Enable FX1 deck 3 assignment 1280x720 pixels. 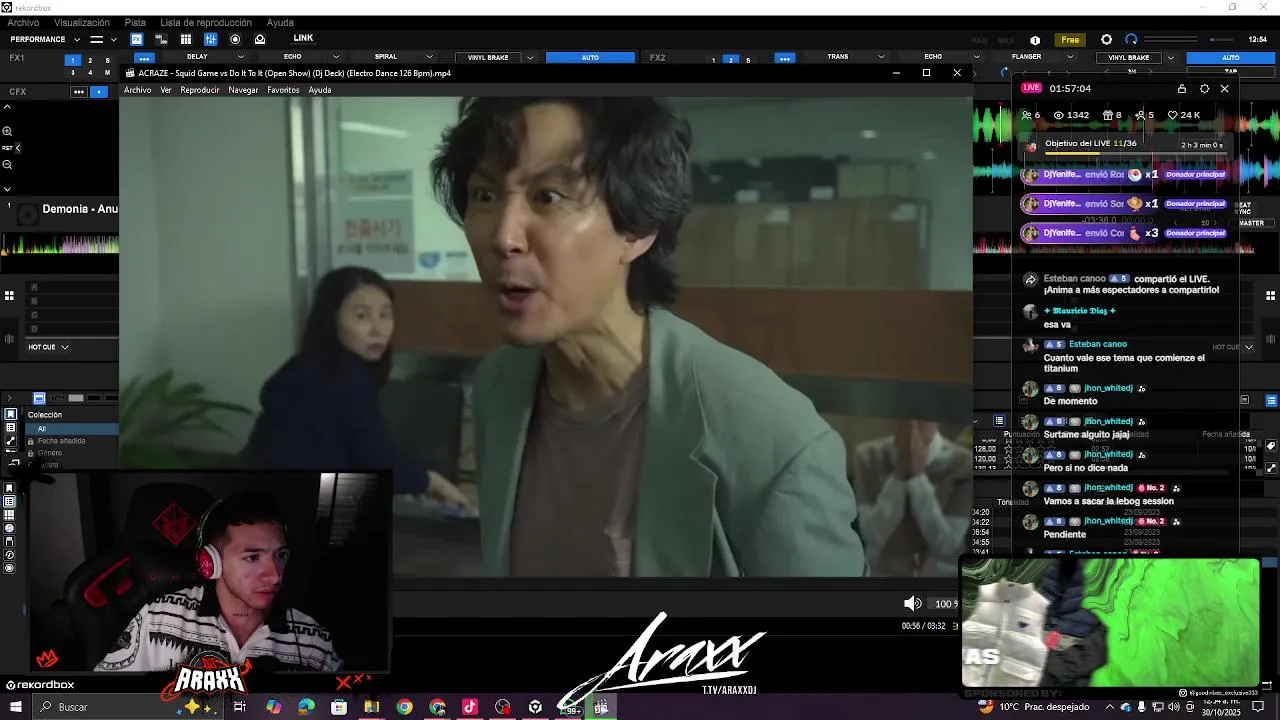click(x=72, y=72)
